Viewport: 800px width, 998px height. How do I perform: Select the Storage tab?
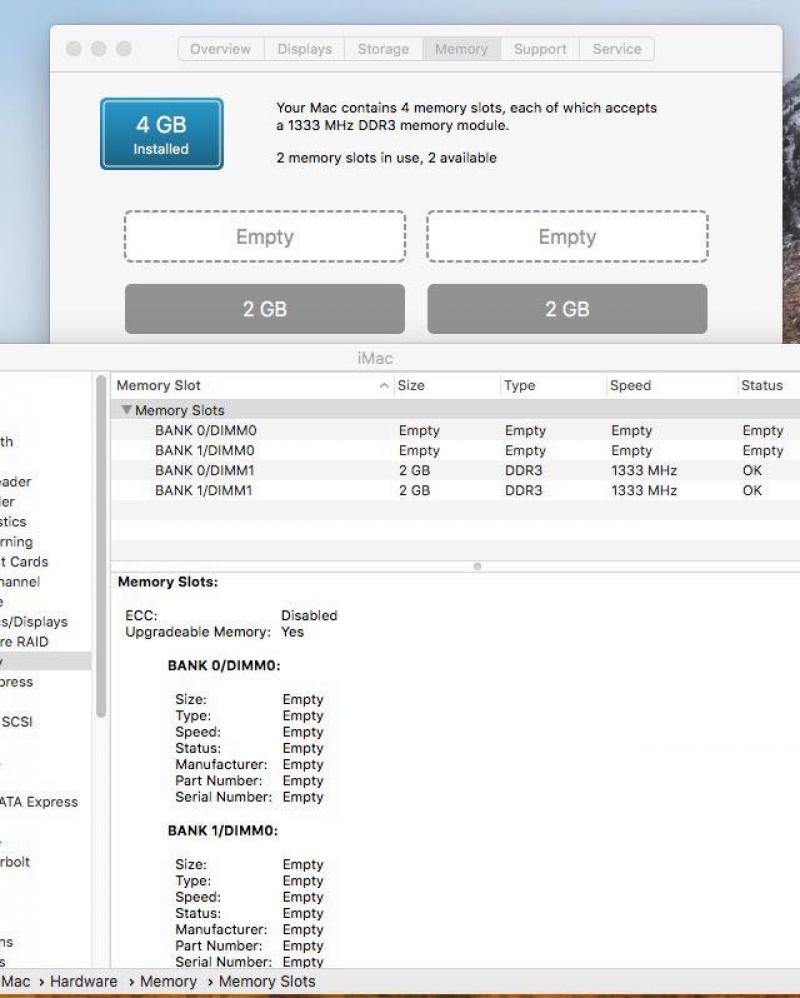383,49
